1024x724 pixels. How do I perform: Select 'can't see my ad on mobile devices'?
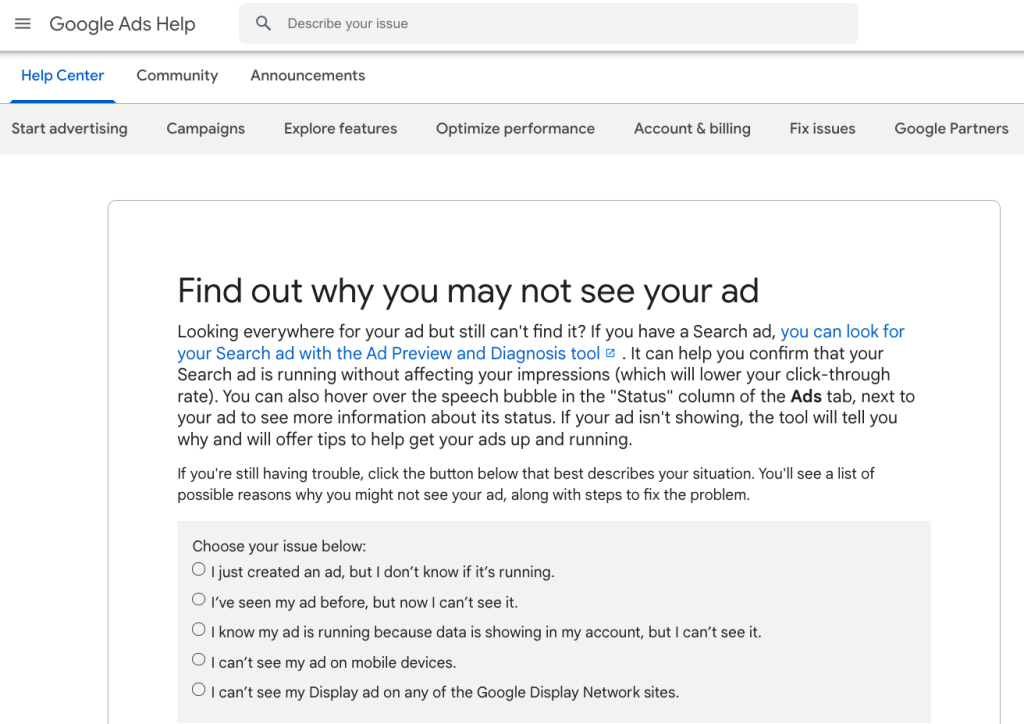click(x=199, y=659)
